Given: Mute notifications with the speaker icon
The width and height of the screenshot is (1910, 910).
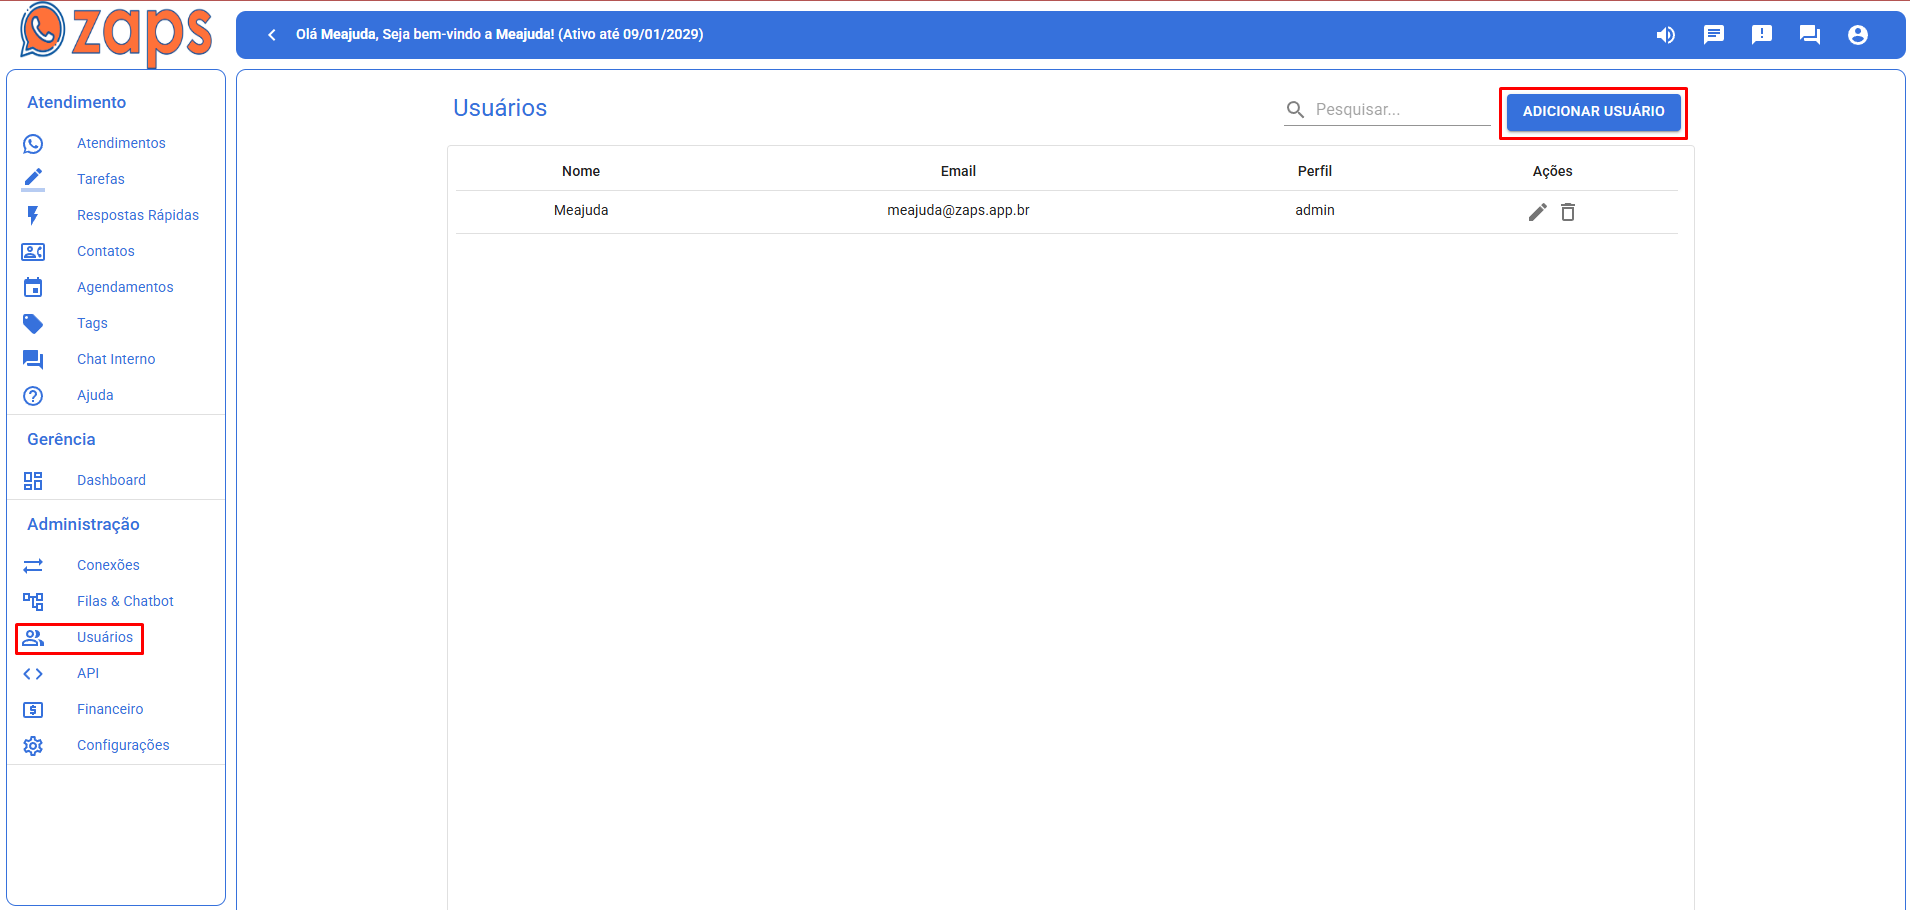Looking at the screenshot, I should [1665, 35].
